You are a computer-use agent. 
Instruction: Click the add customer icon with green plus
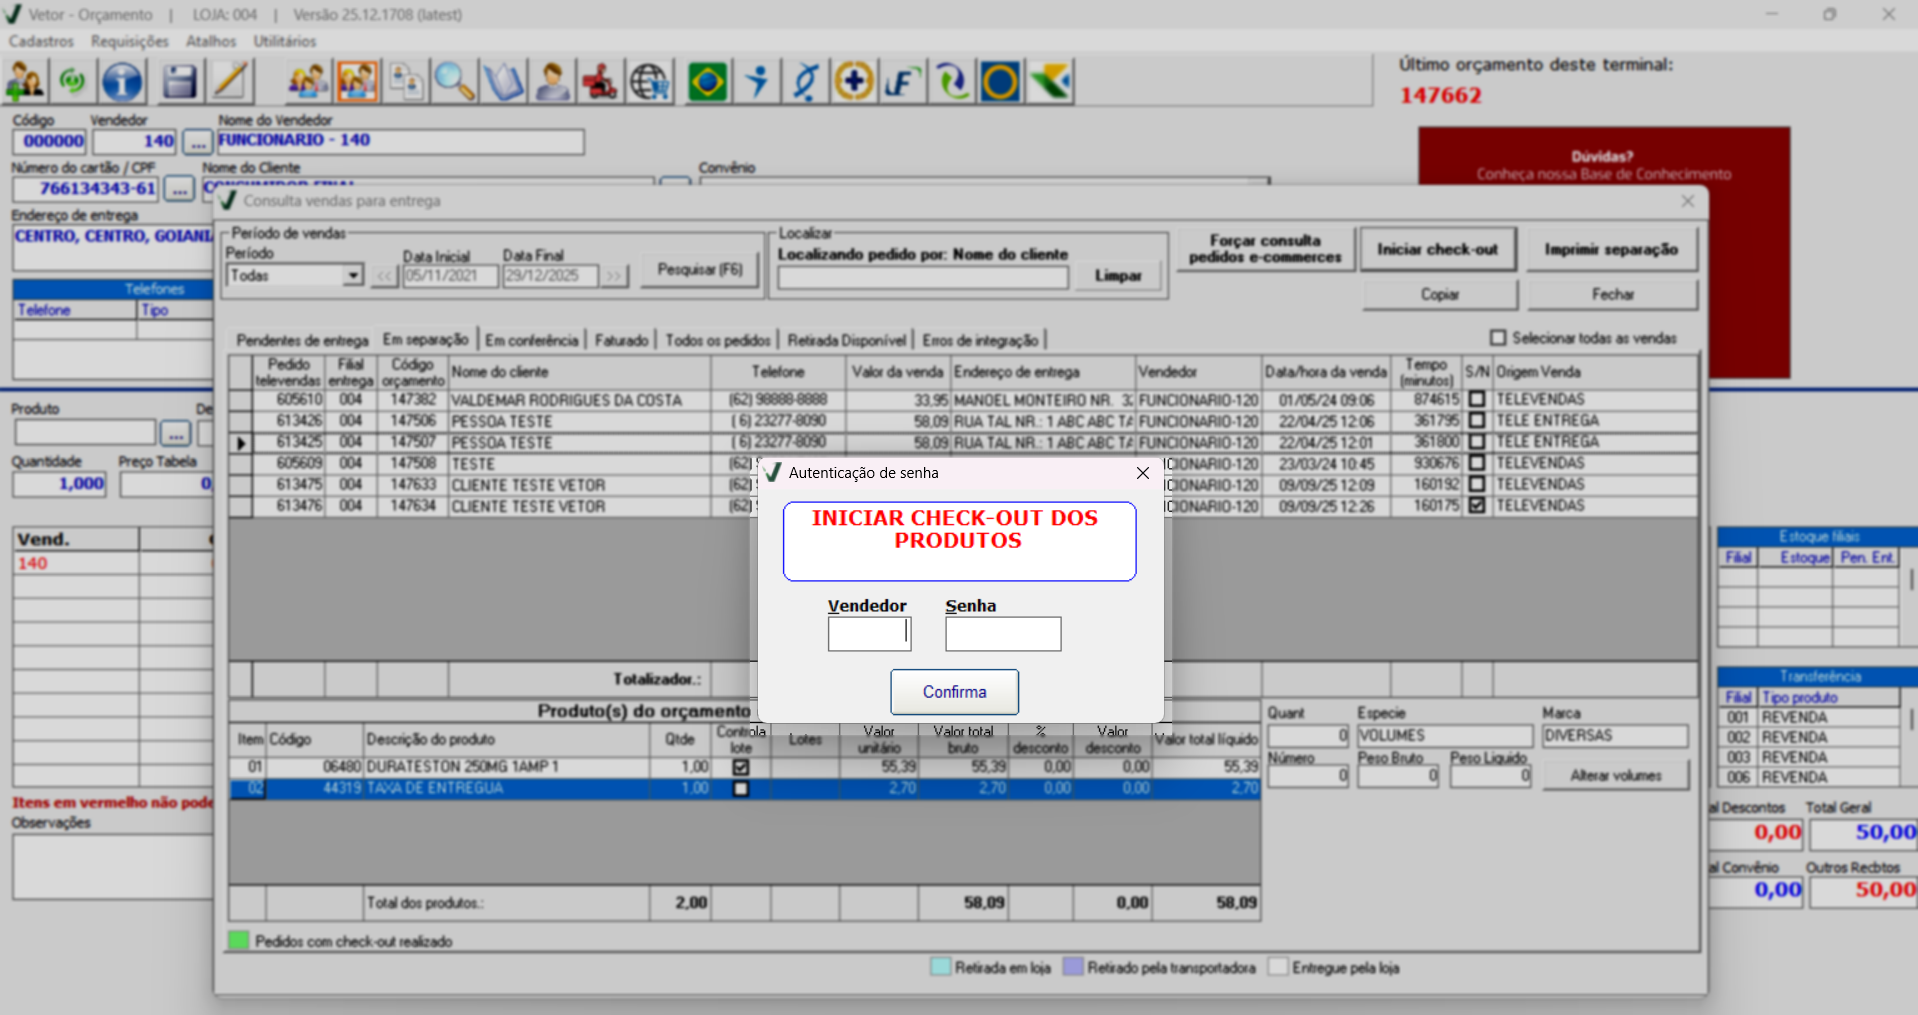pyautogui.click(x=24, y=82)
